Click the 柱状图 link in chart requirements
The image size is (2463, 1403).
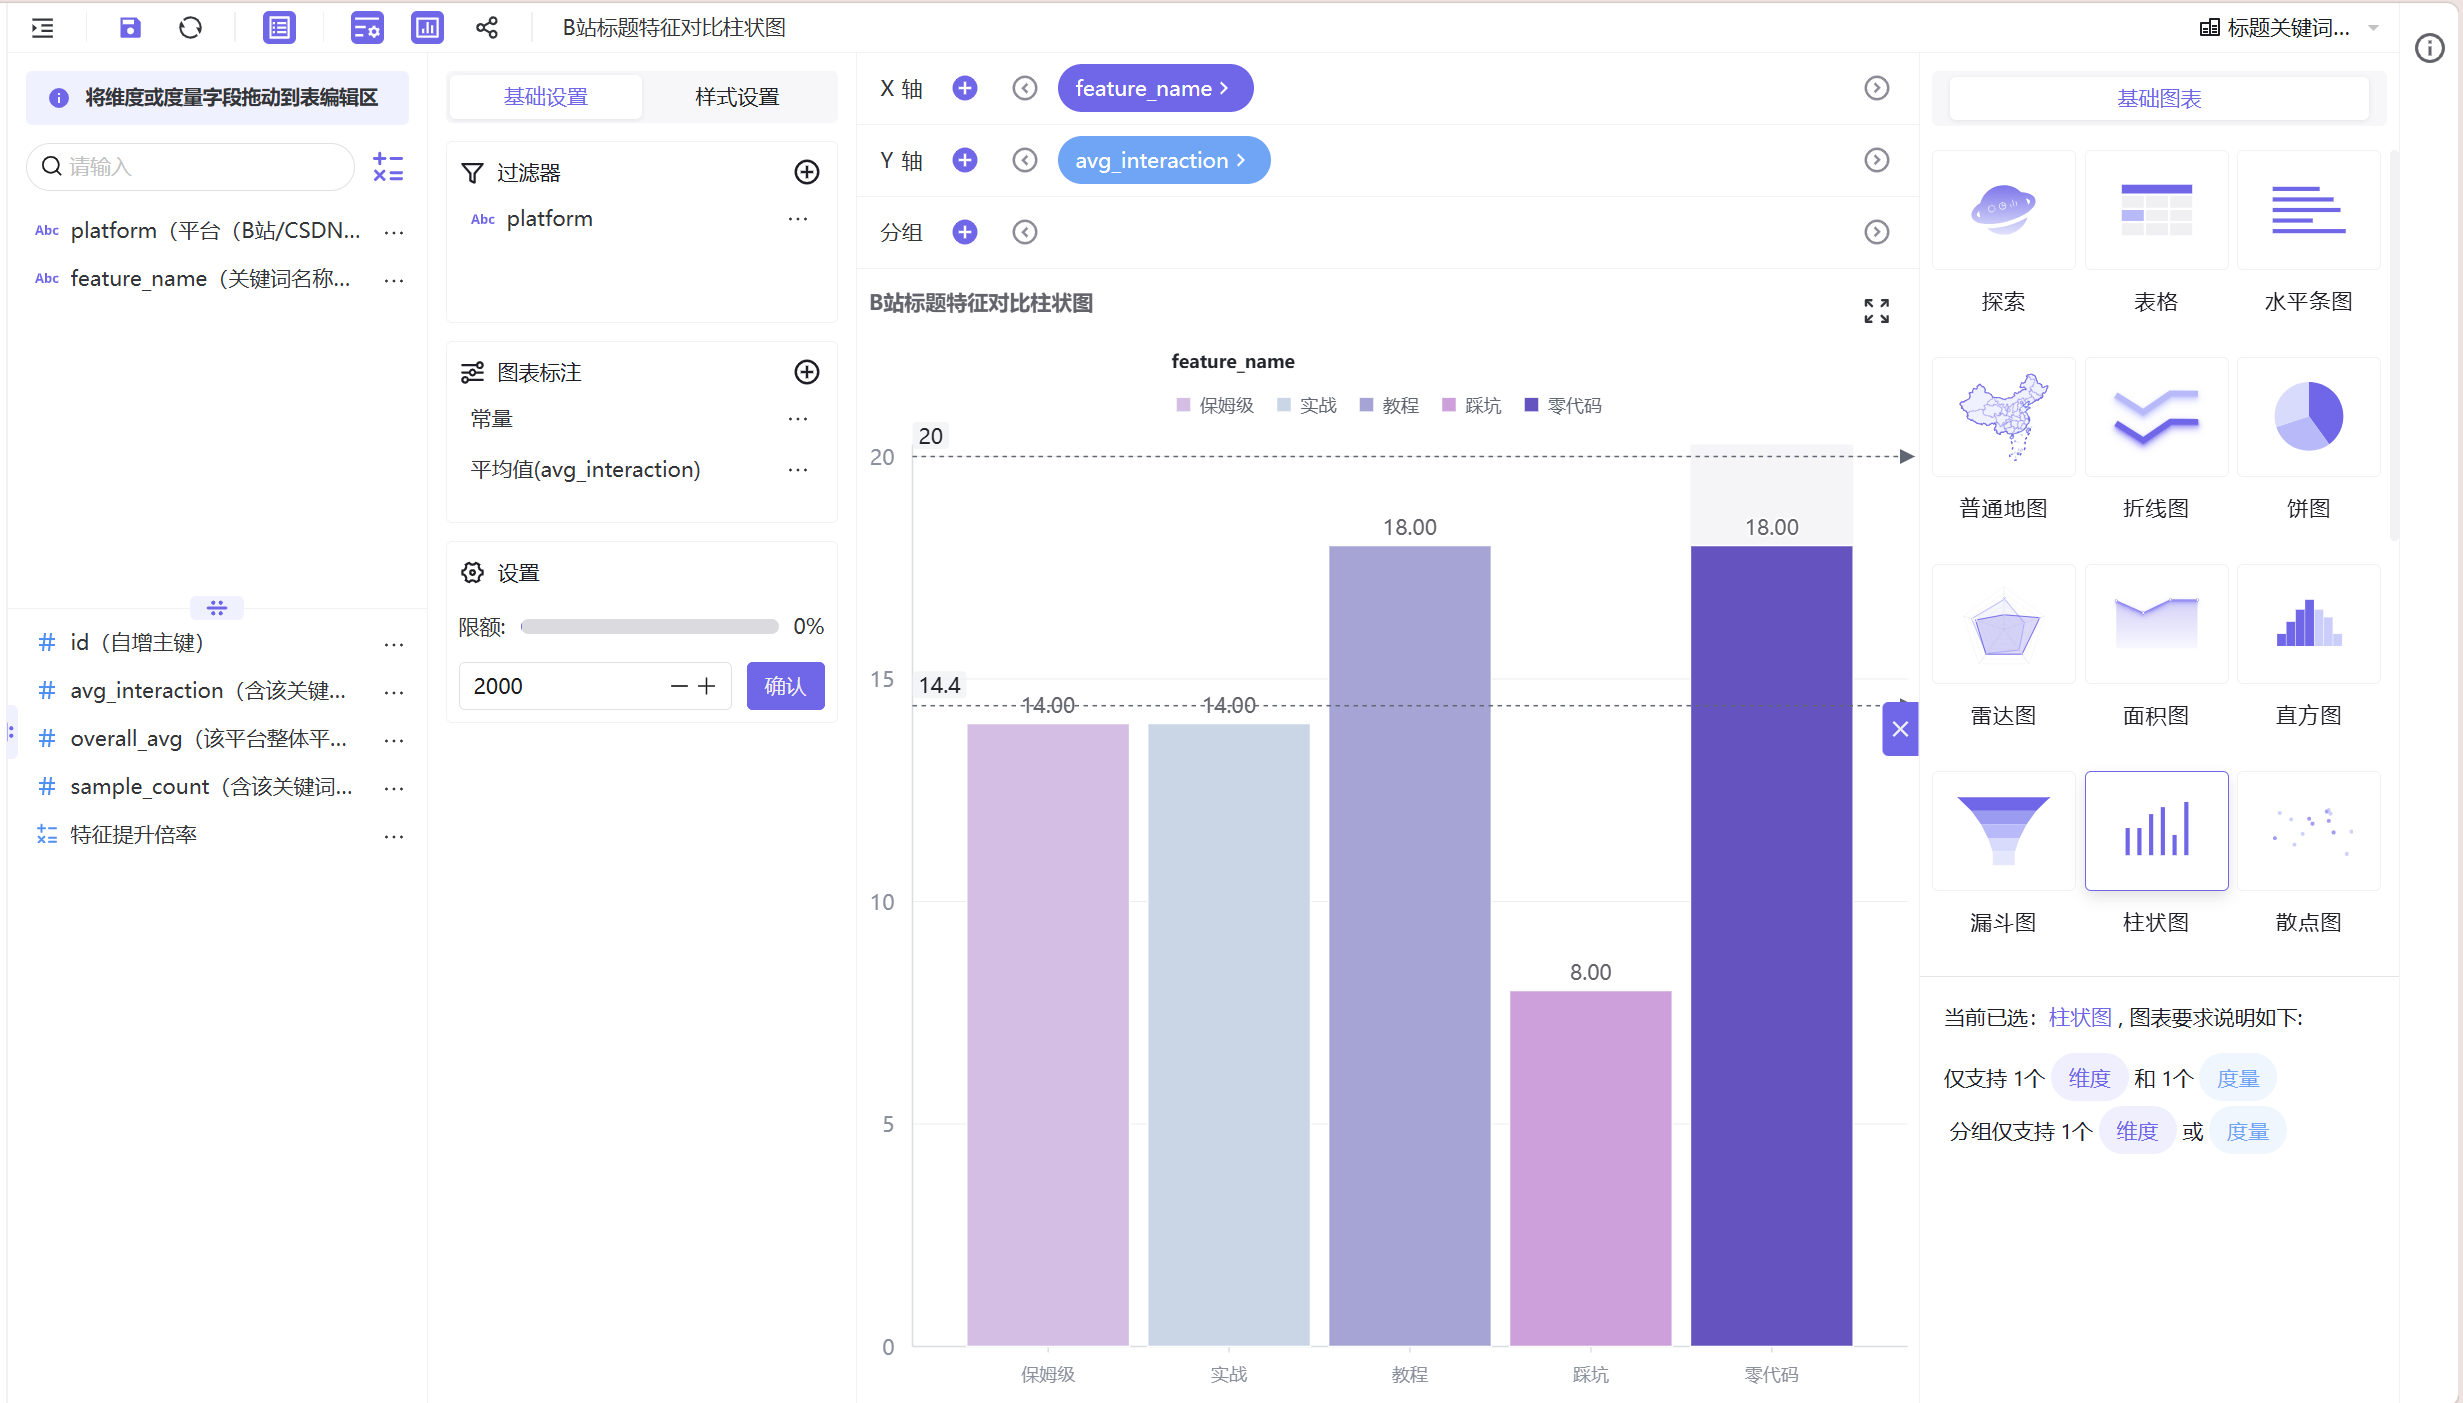2080,1018
